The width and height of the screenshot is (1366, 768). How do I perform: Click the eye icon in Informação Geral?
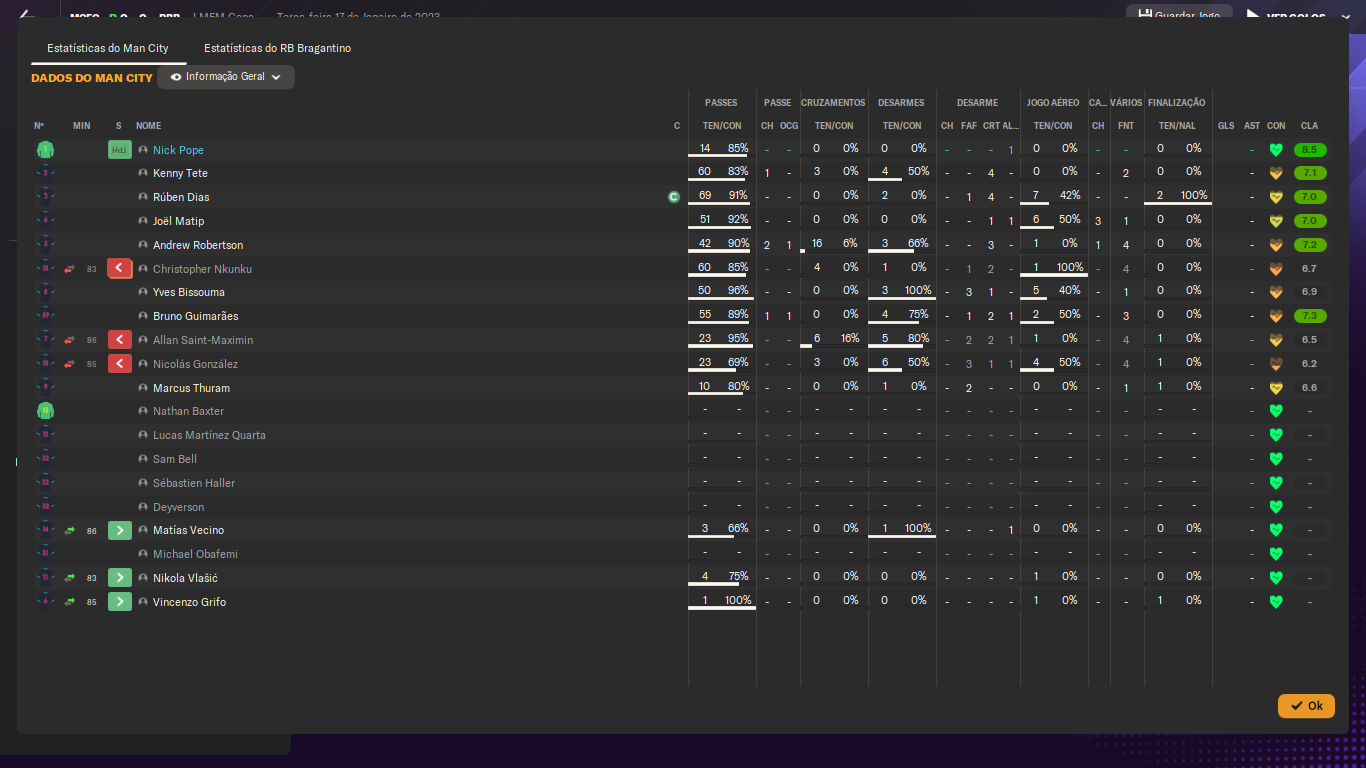[x=176, y=77]
